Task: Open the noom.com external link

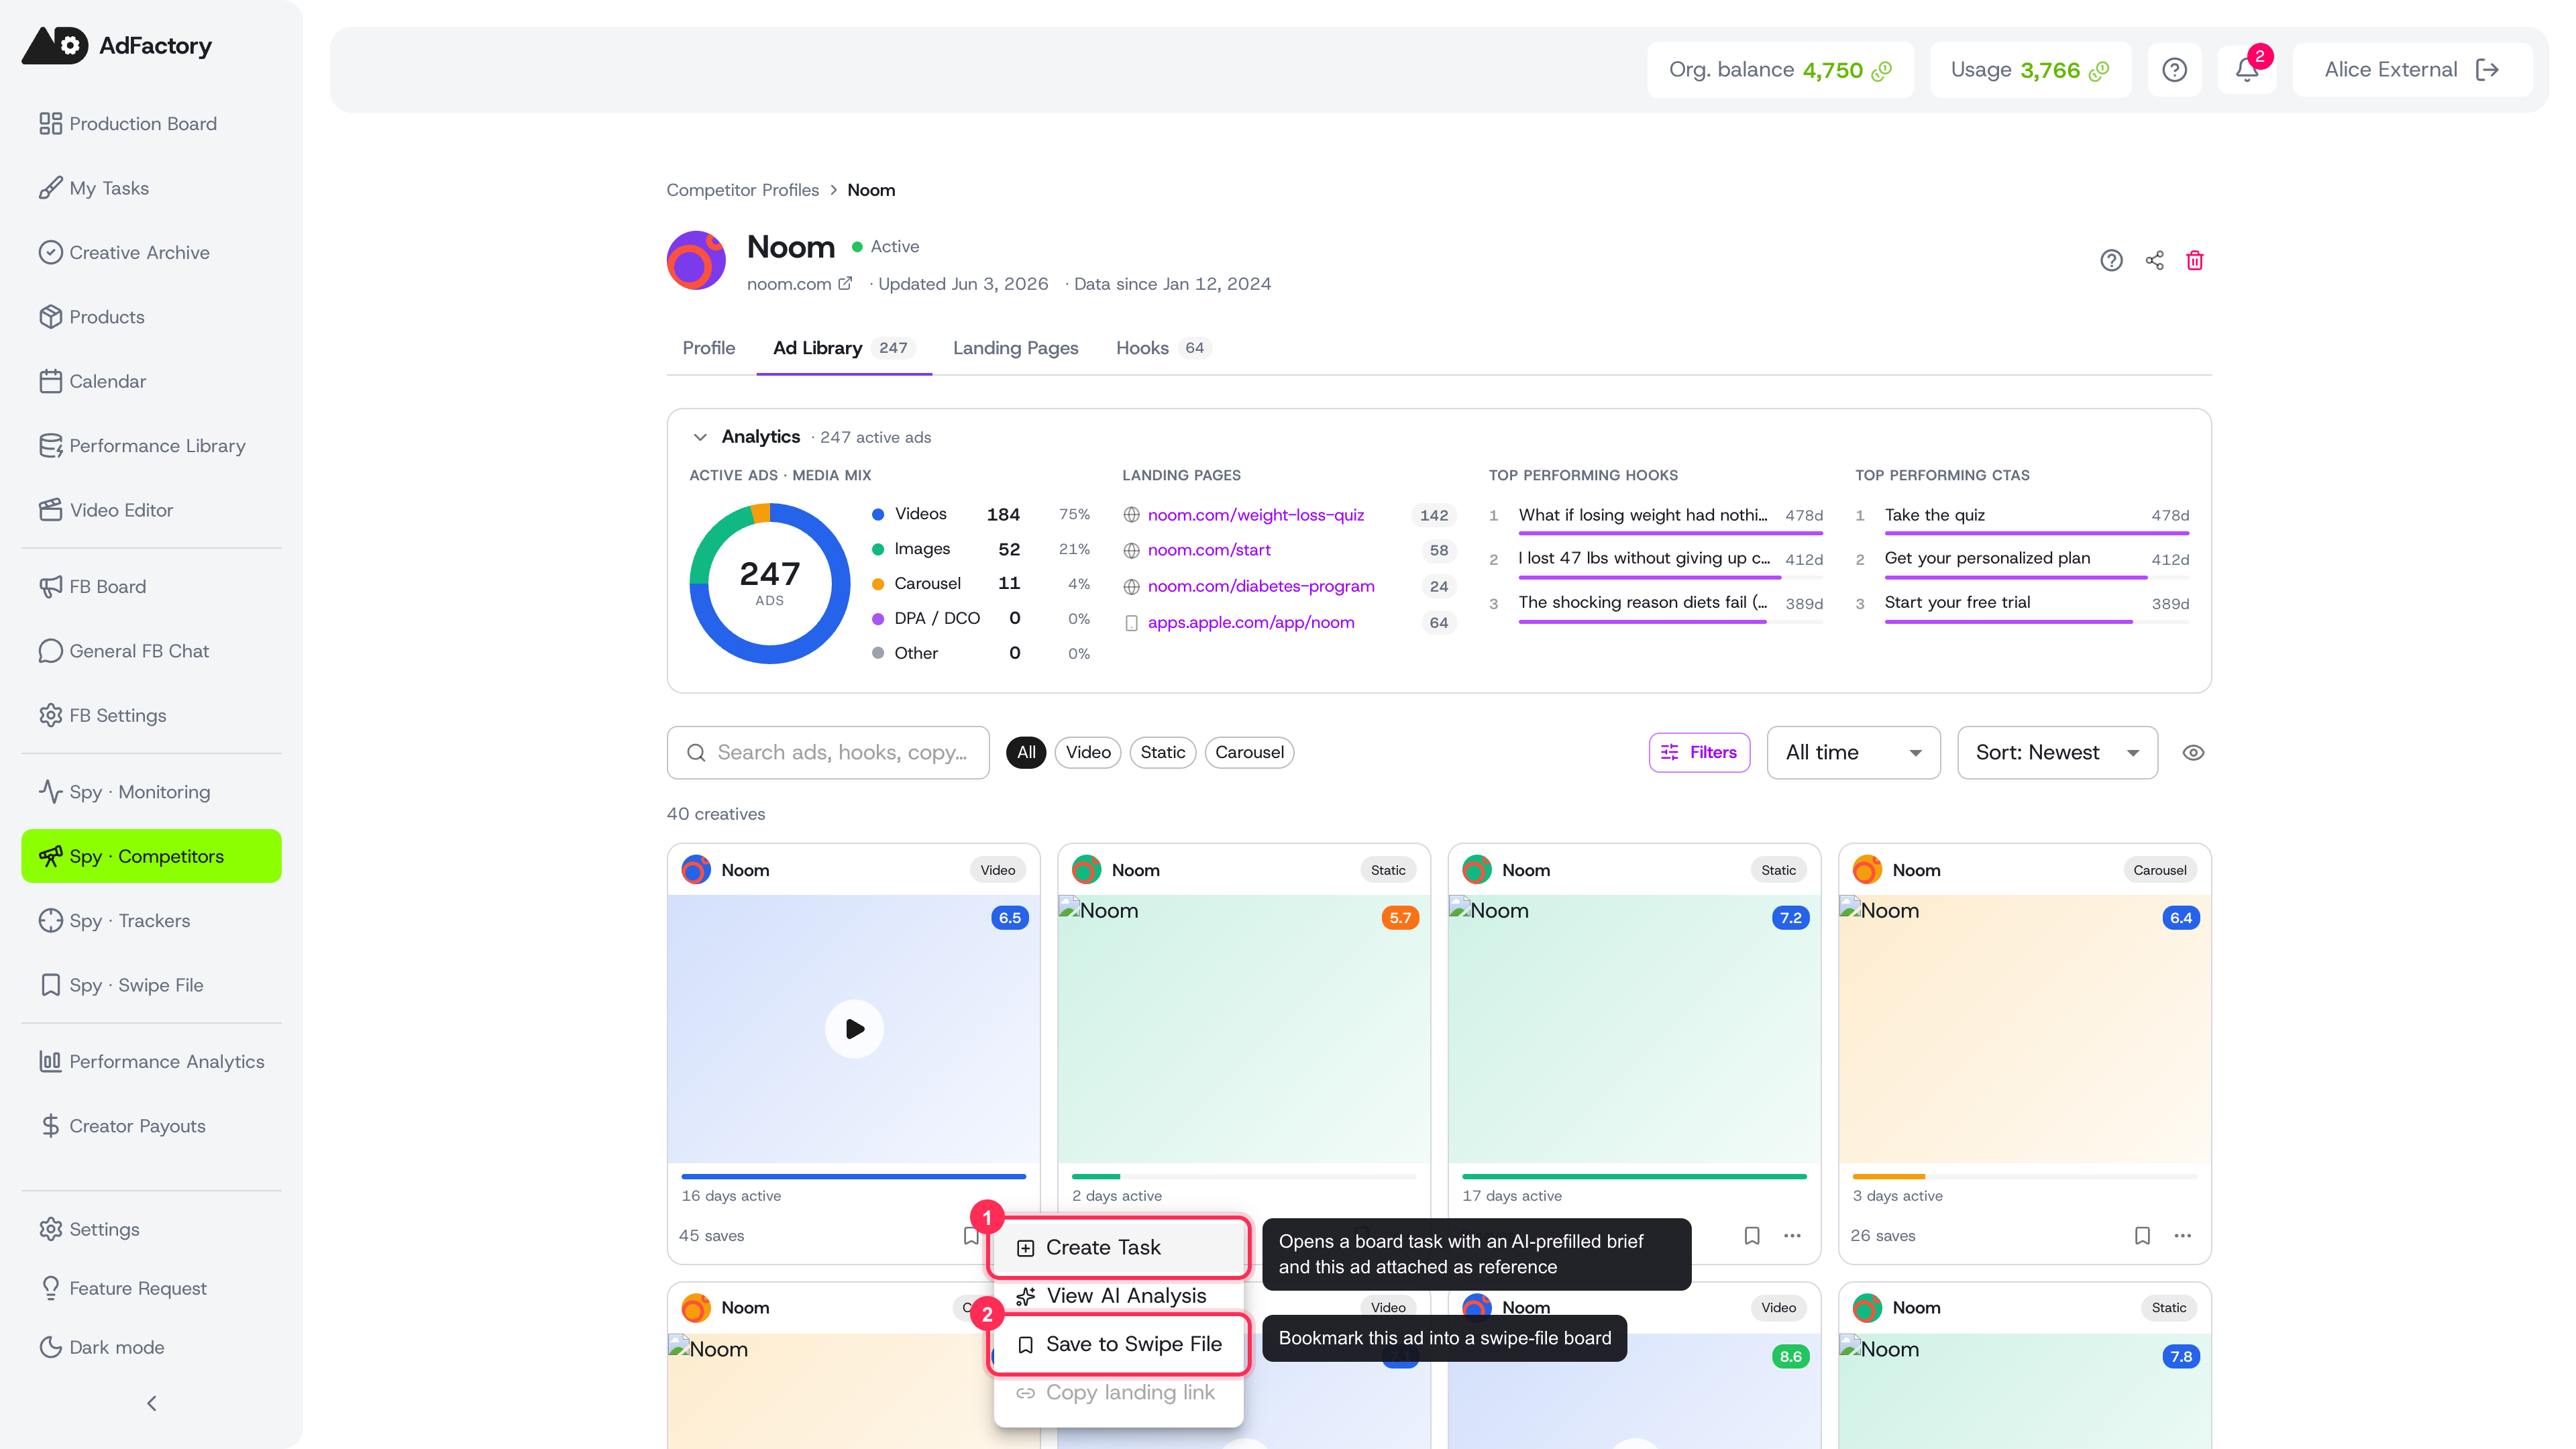Action: coord(799,284)
